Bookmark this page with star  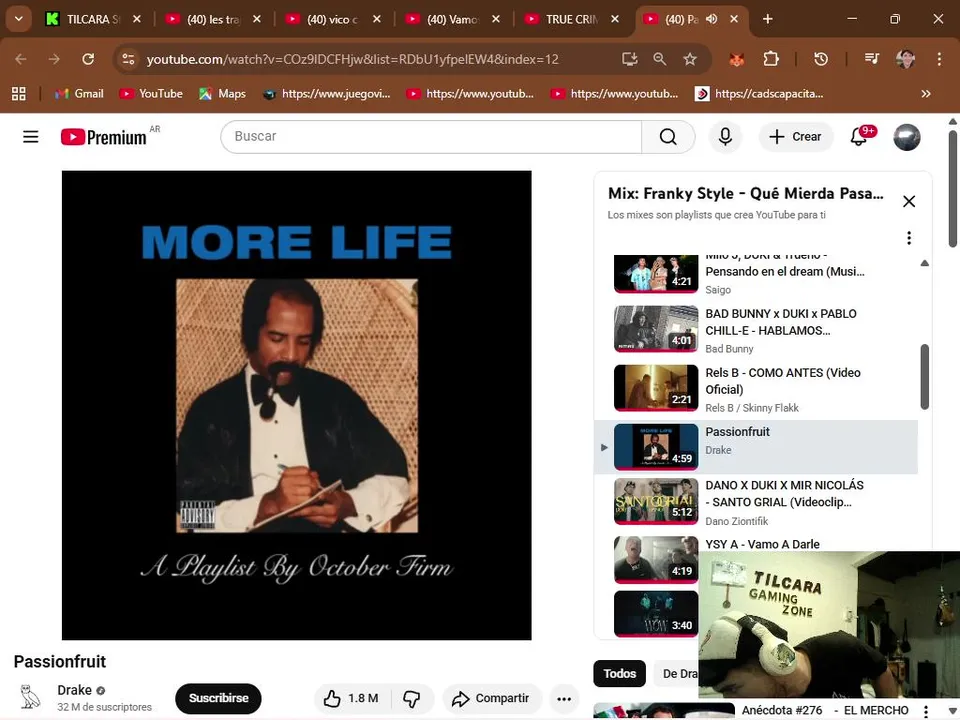690,59
